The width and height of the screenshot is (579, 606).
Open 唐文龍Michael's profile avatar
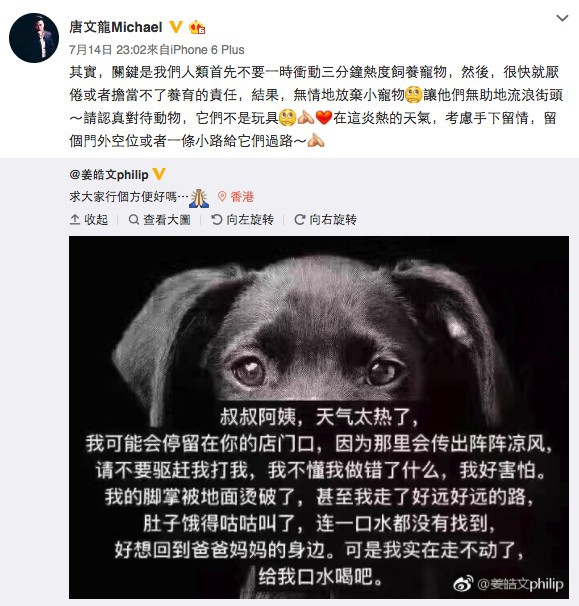(x=34, y=38)
